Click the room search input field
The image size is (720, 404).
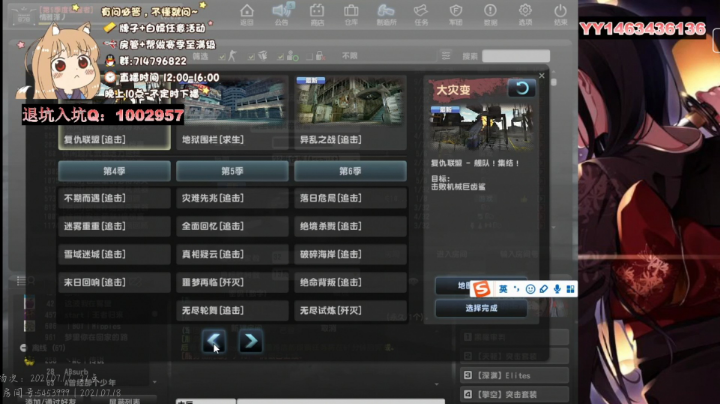pos(516,56)
